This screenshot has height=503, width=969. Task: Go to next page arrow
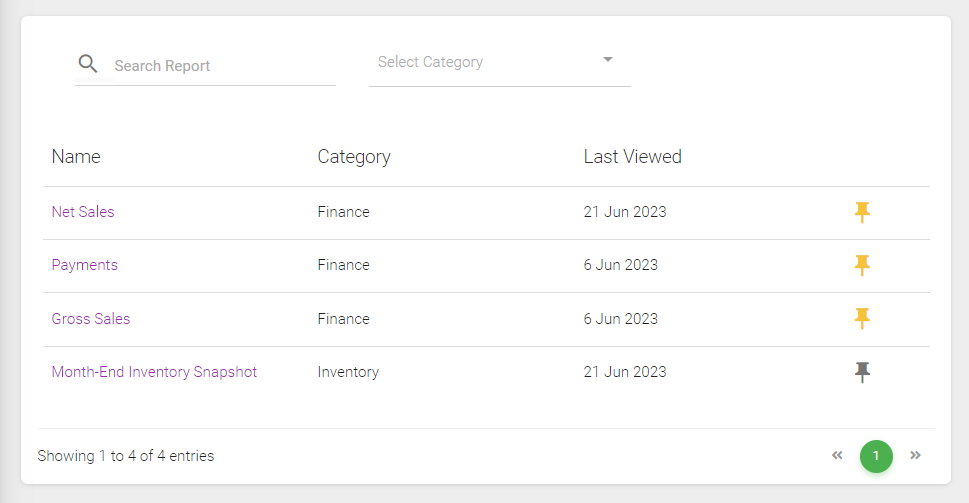click(x=915, y=456)
